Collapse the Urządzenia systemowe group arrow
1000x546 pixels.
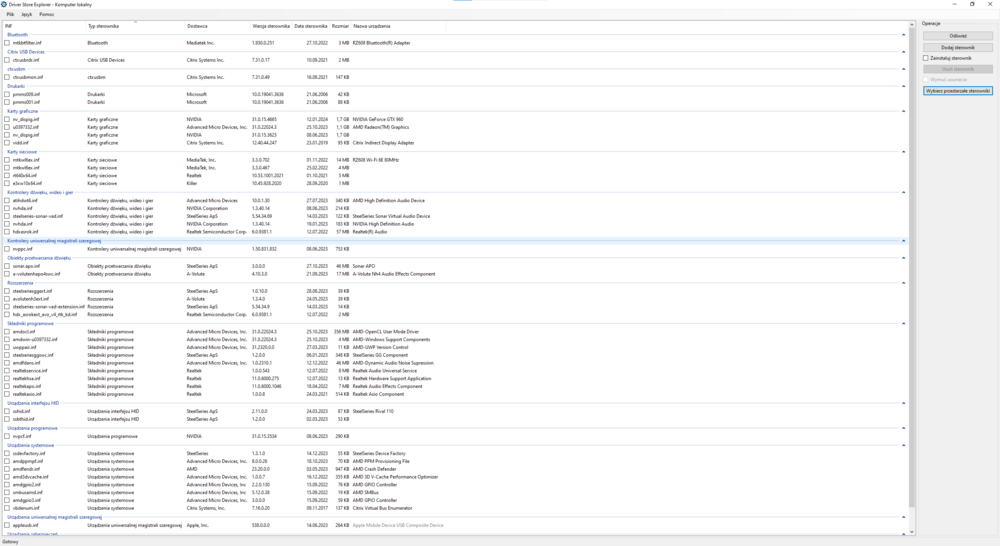[x=903, y=445]
